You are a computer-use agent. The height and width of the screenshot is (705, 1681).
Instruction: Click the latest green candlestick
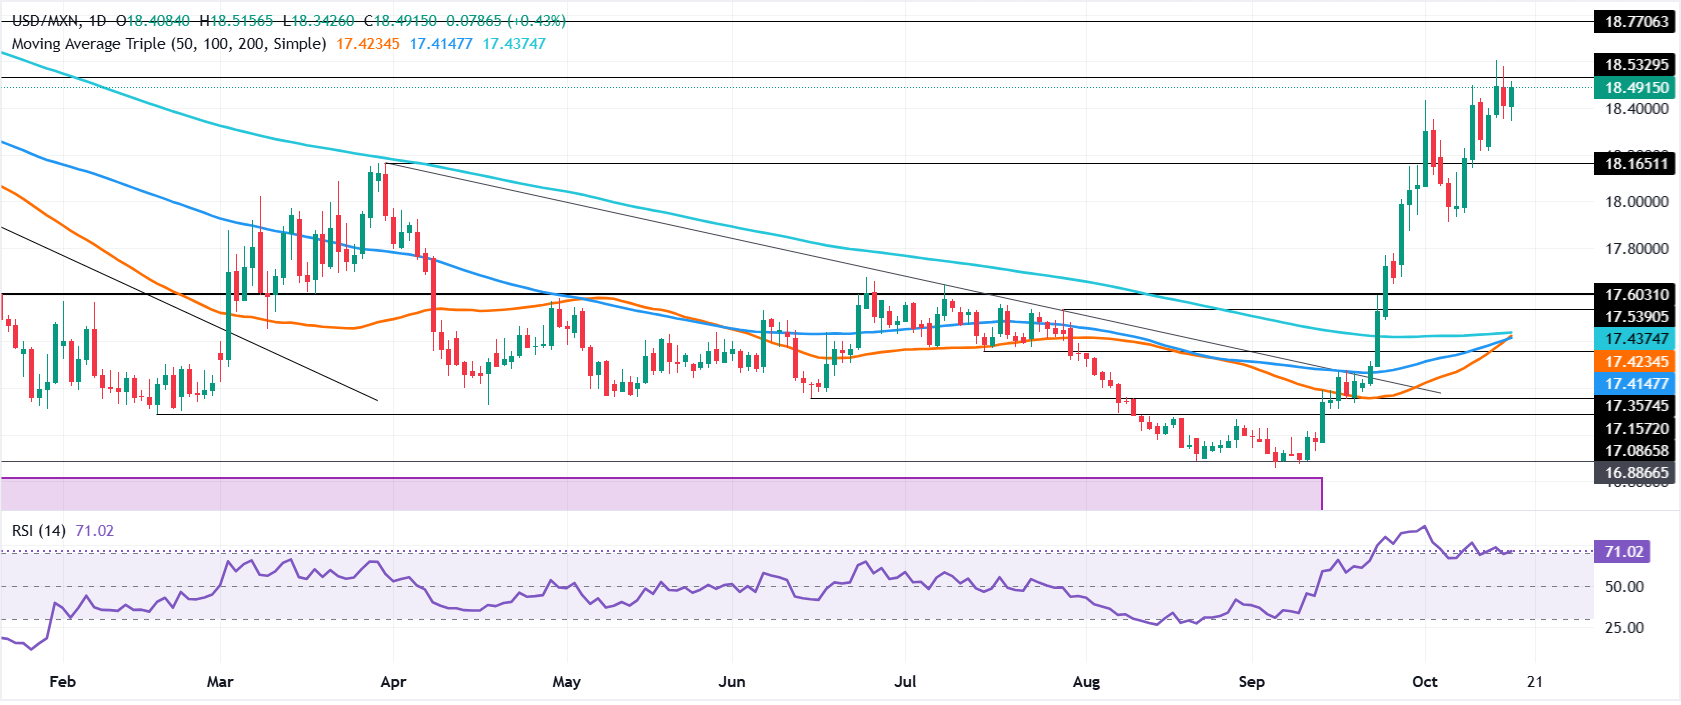pyautogui.click(x=1511, y=97)
